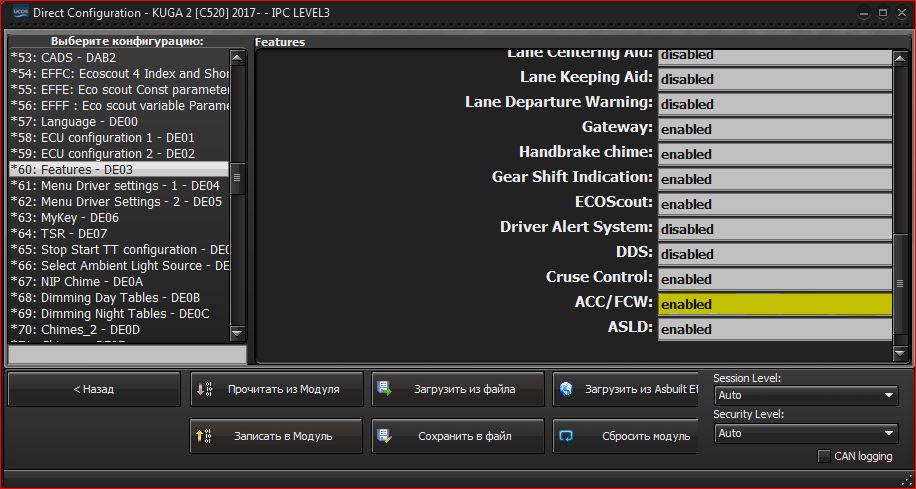Enable the CAN logging checkbox

[x=824, y=457]
